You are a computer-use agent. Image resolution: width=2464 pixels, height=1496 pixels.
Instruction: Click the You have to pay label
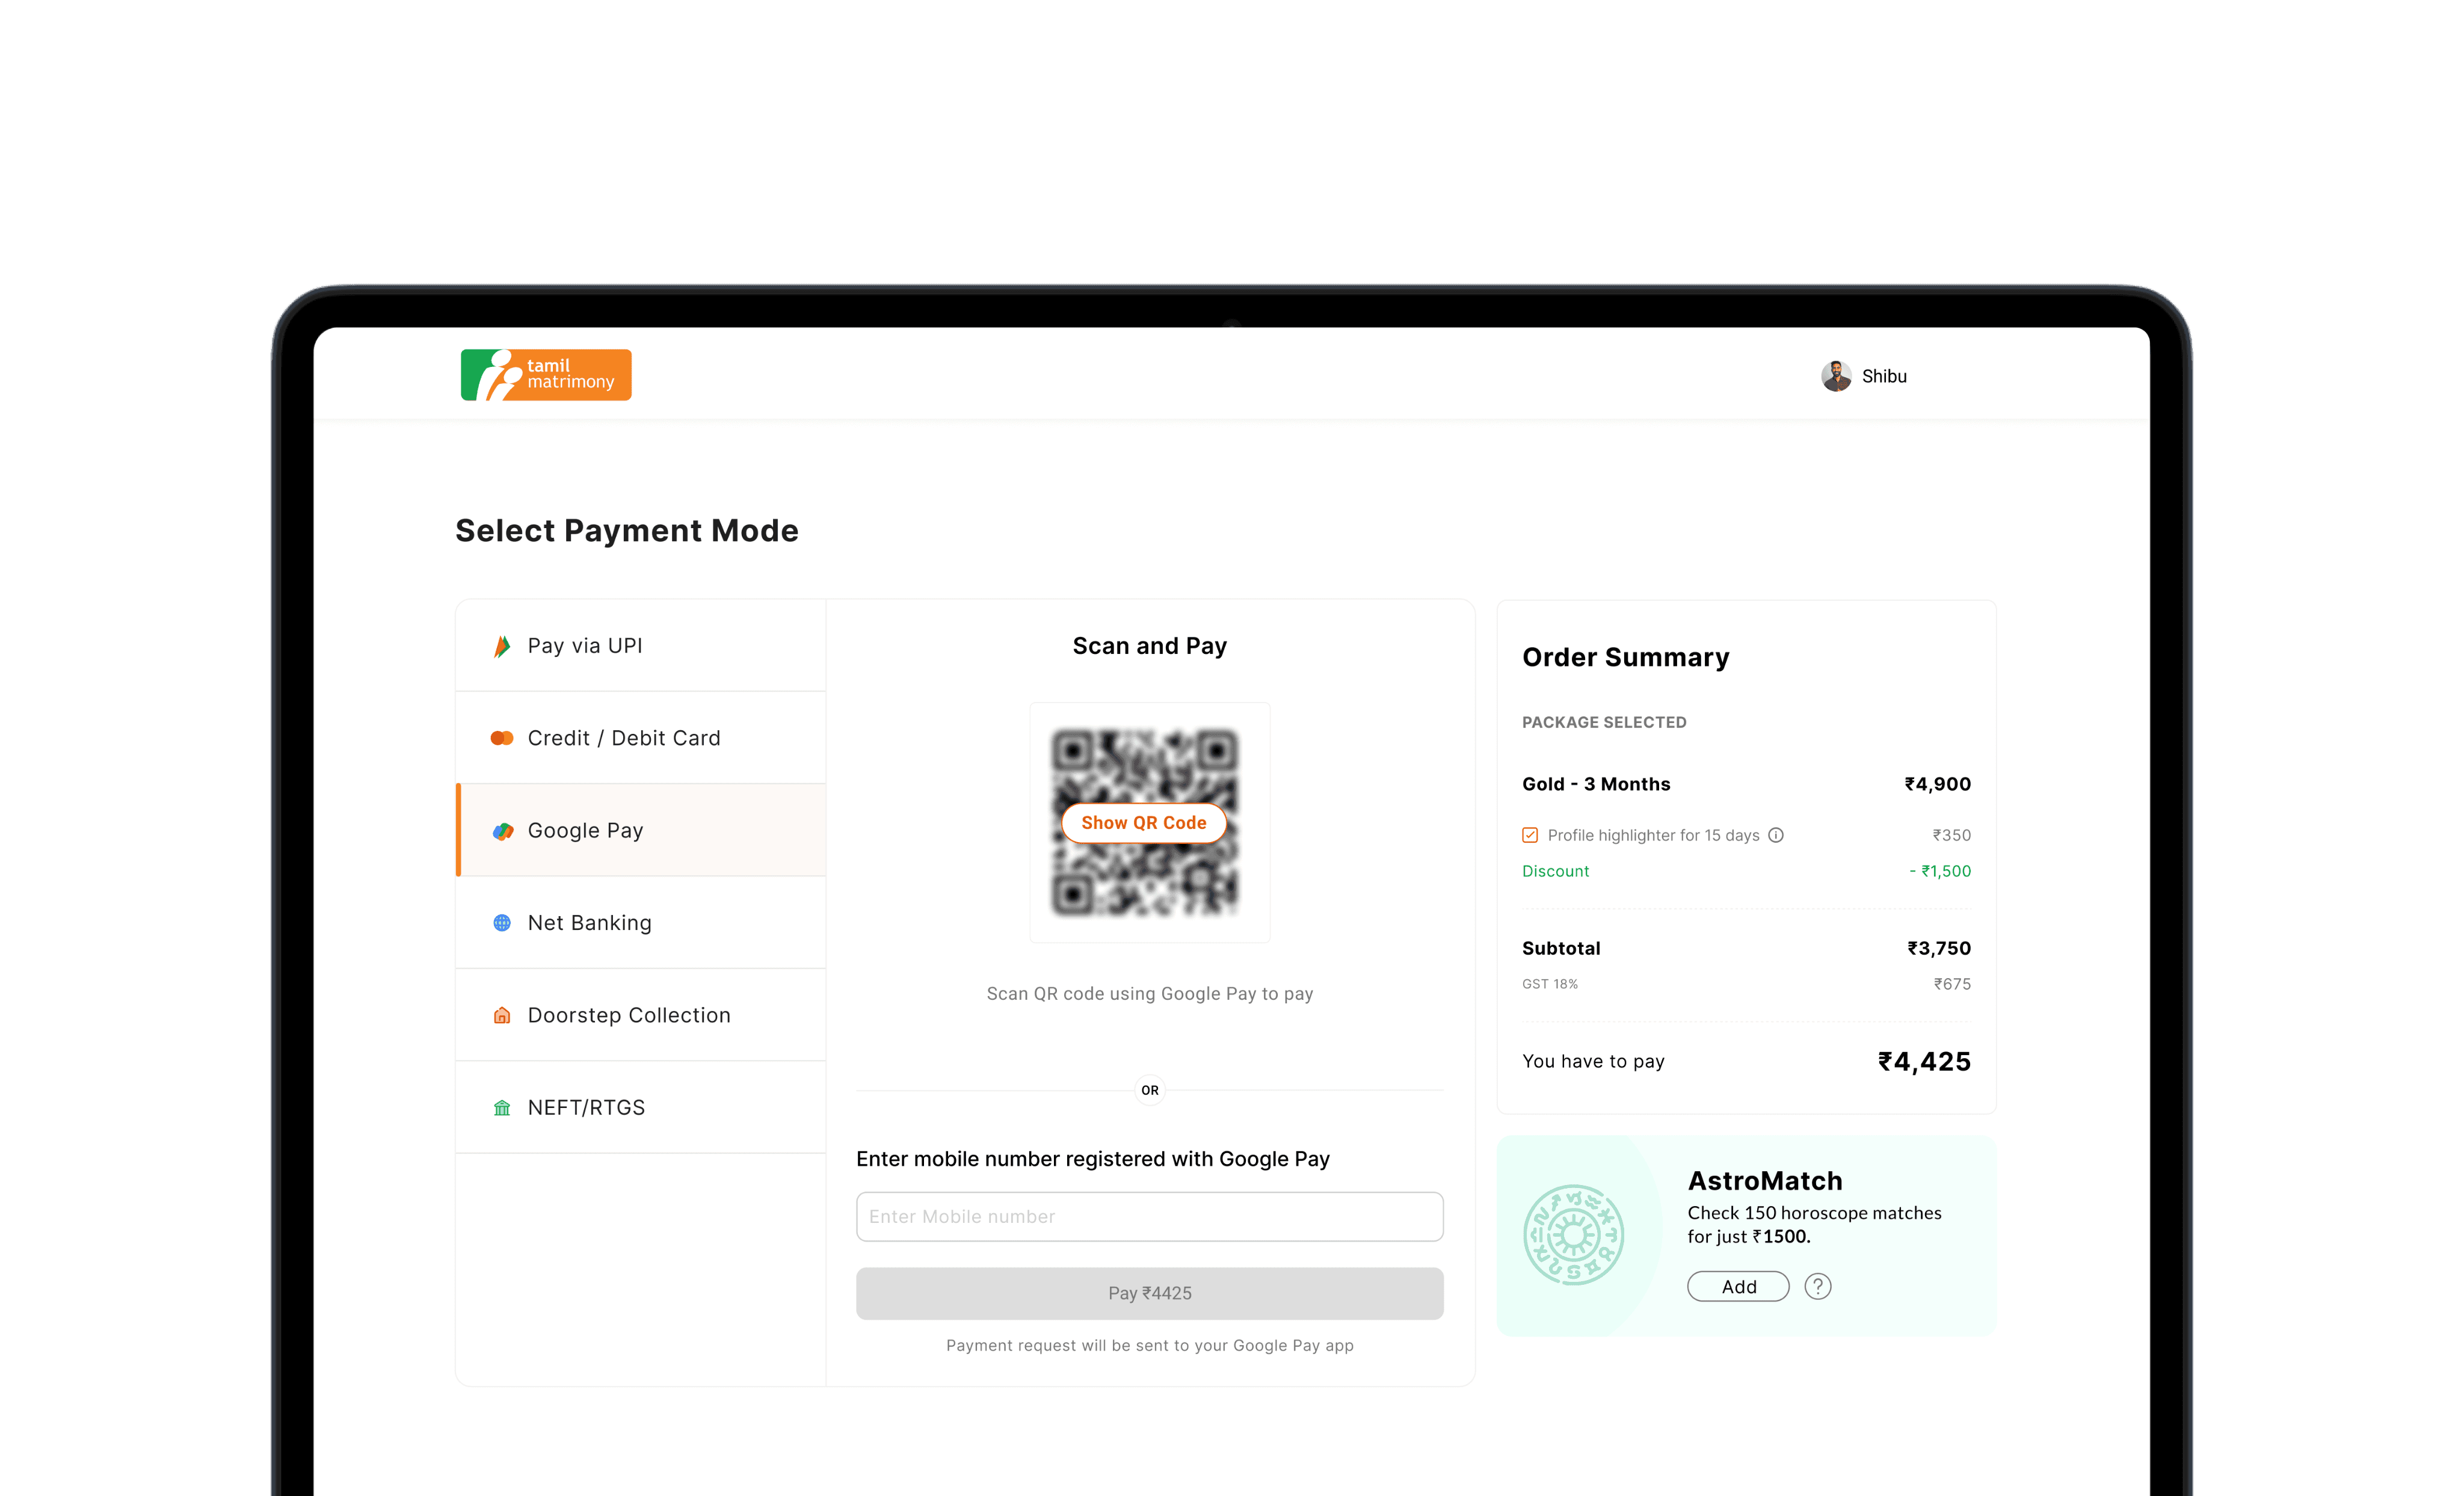[x=1593, y=1062]
